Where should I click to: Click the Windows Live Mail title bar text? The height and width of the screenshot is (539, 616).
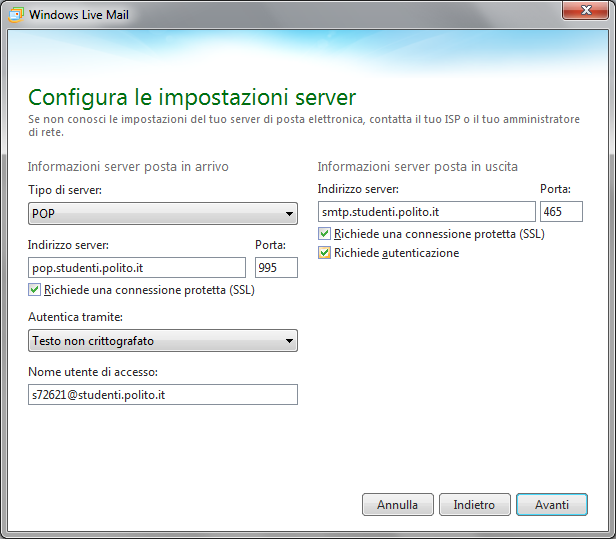pos(79,15)
